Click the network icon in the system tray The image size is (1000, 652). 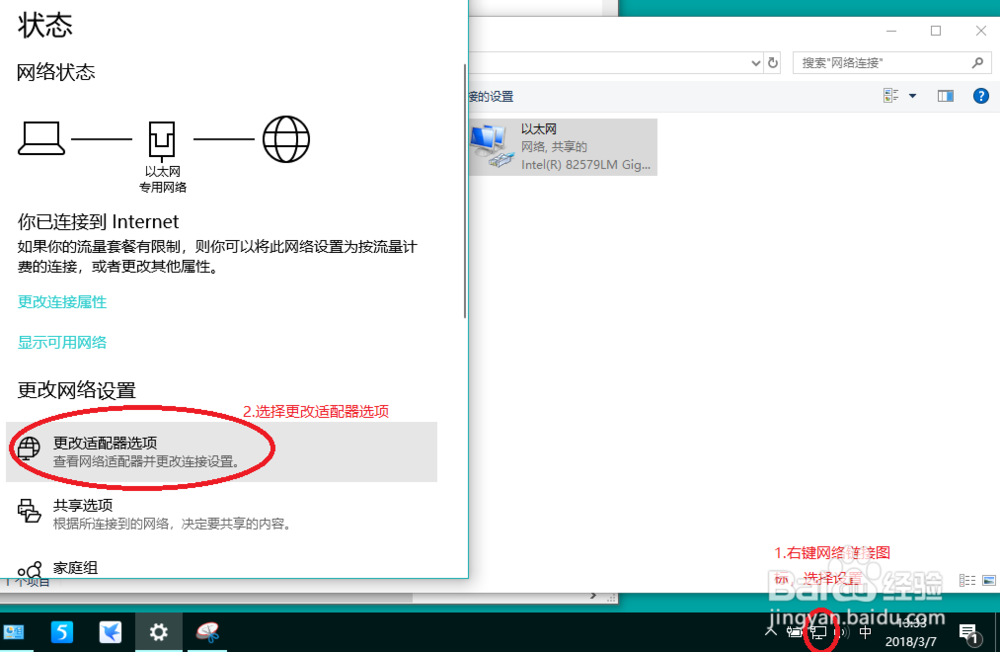pyautogui.click(x=819, y=632)
